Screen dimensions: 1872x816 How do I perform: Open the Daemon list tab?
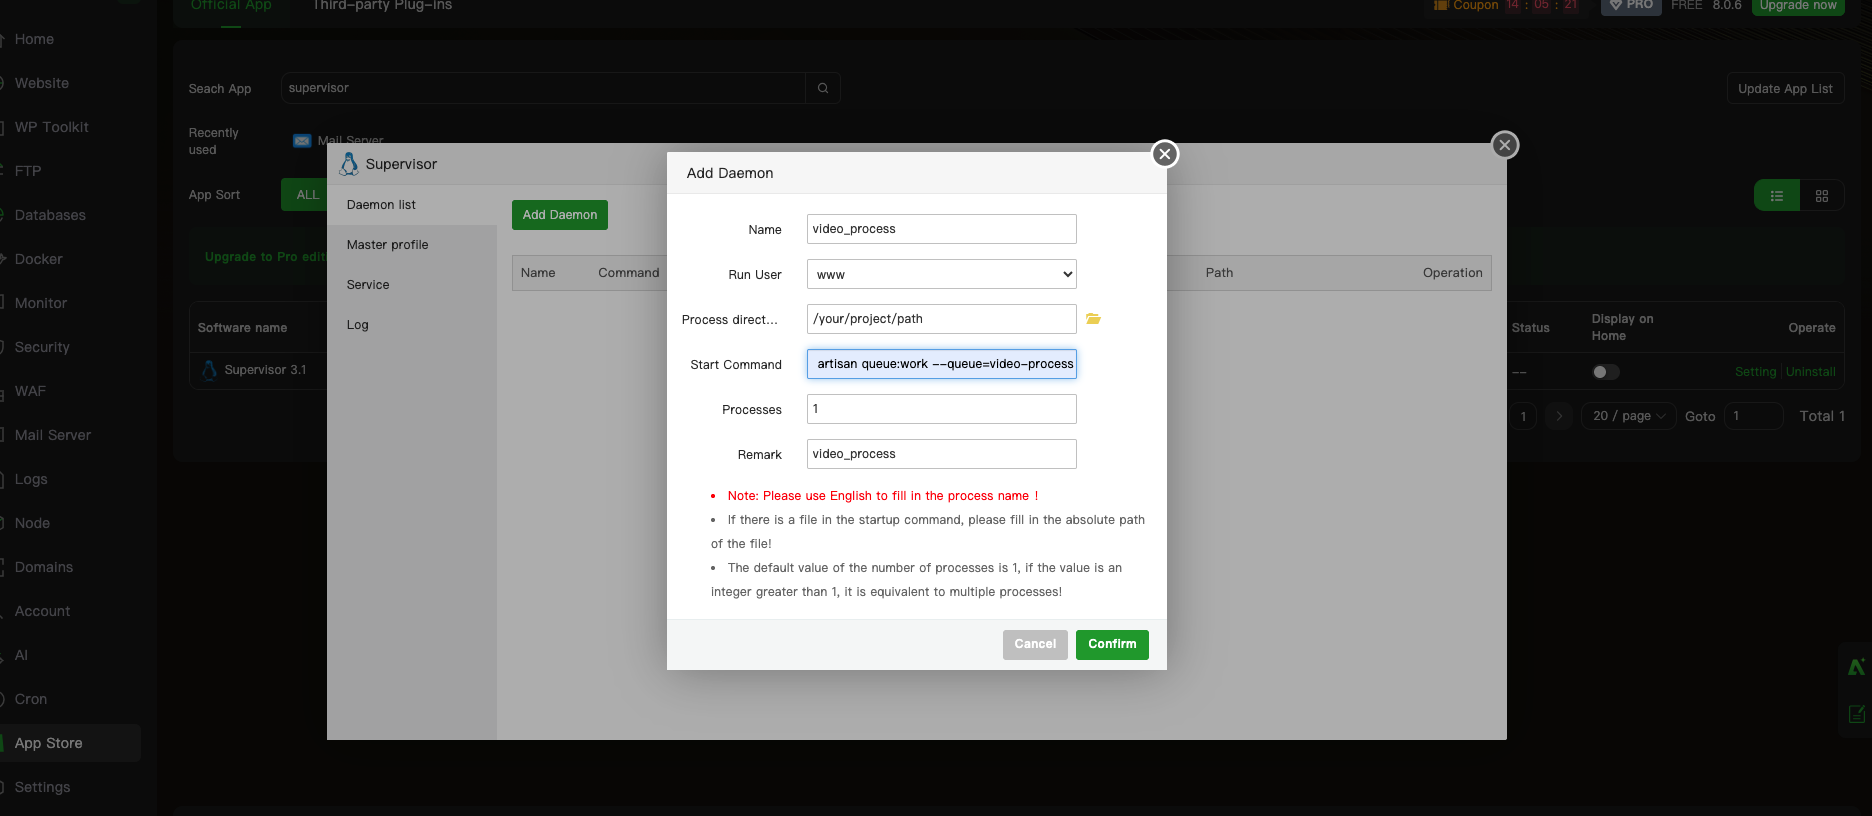coord(412,205)
